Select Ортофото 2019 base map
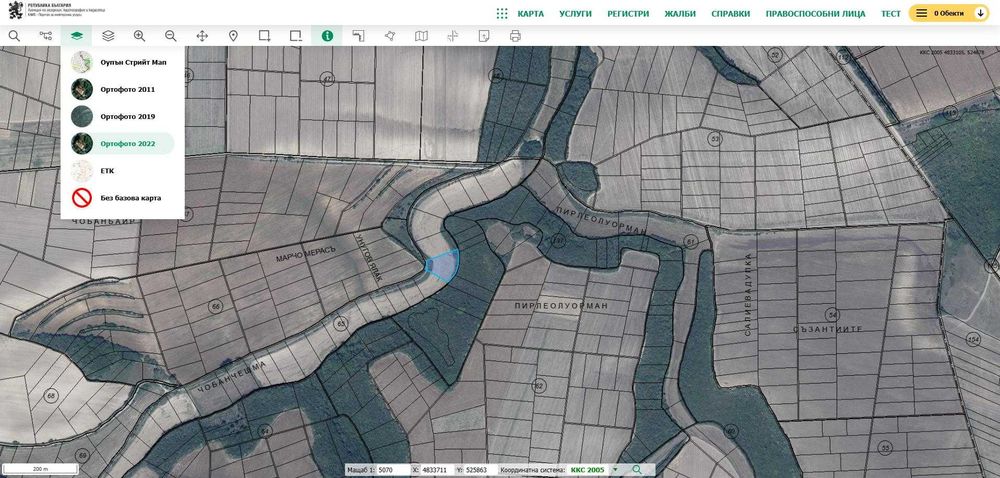1000x478 pixels. [x=127, y=116]
